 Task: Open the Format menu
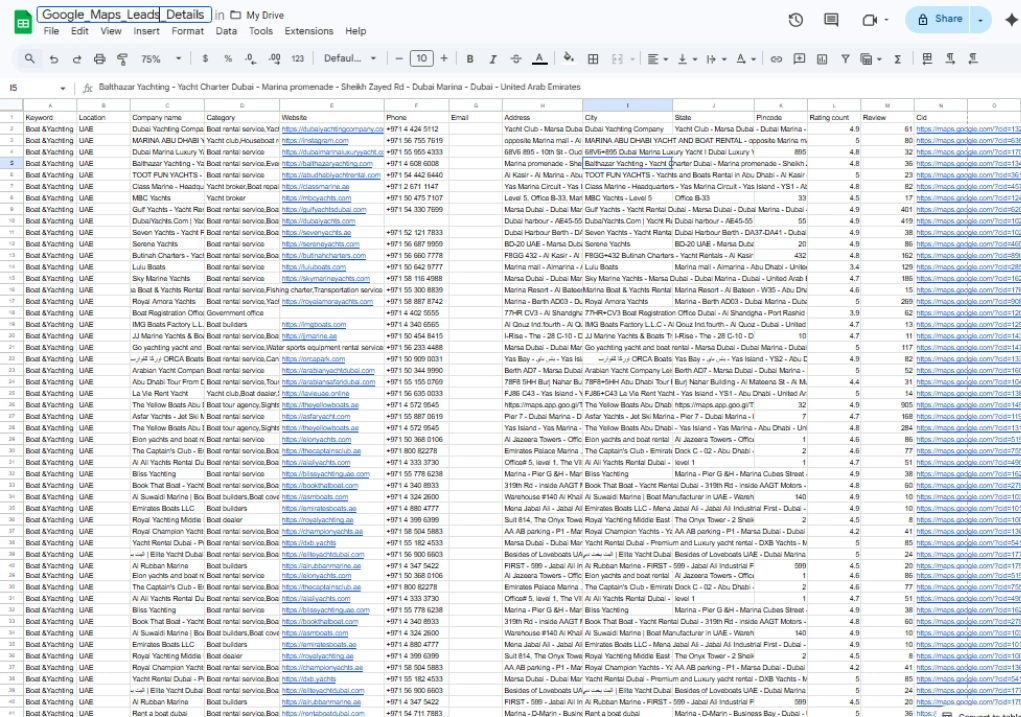[x=188, y=31]
